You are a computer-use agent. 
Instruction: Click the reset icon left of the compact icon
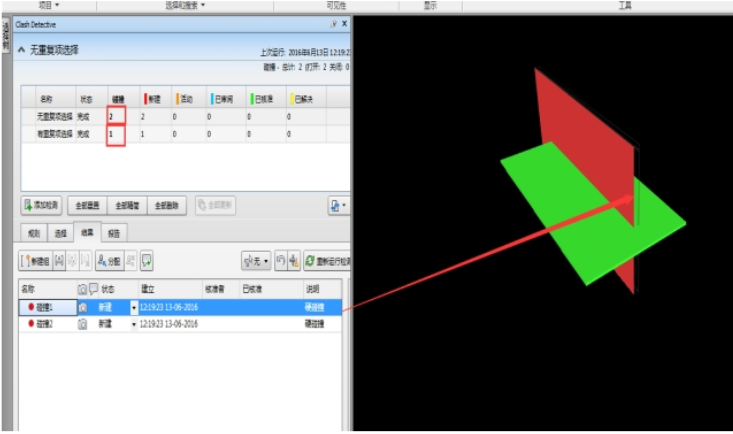(x=280, y=261)
